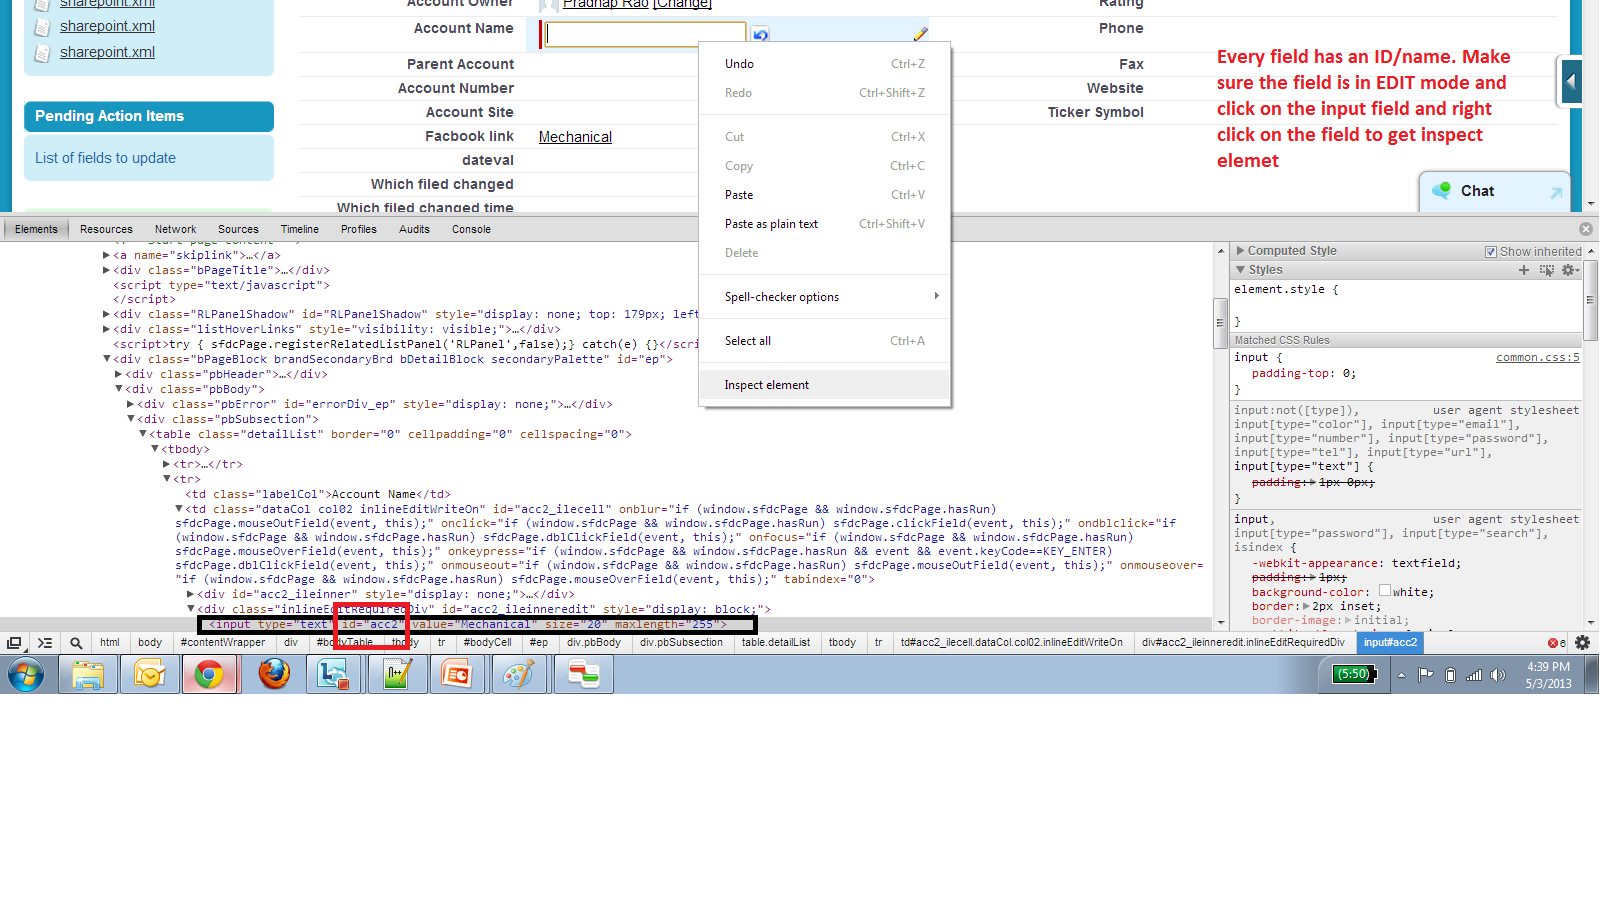
Task: Open the Paint taskbar icon
Action: (x=518, y=675)
